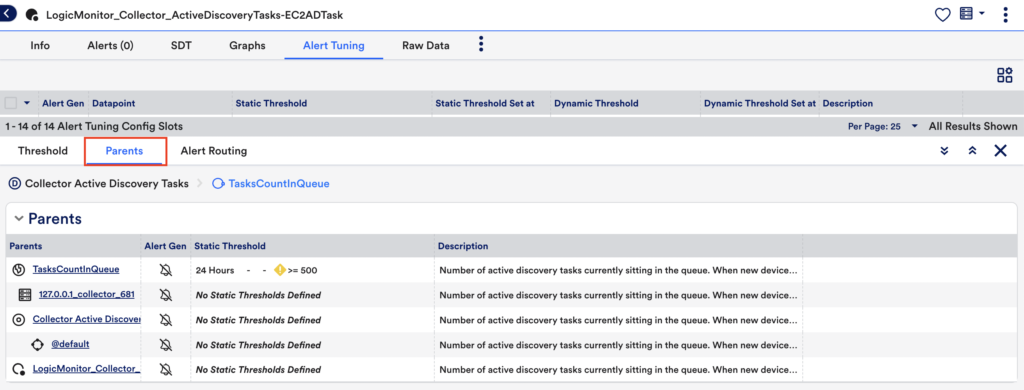Toggle the alert bell for TasksCountInQueue row
This screenshot has width=1024, height=390.
[x=166, y=270]
